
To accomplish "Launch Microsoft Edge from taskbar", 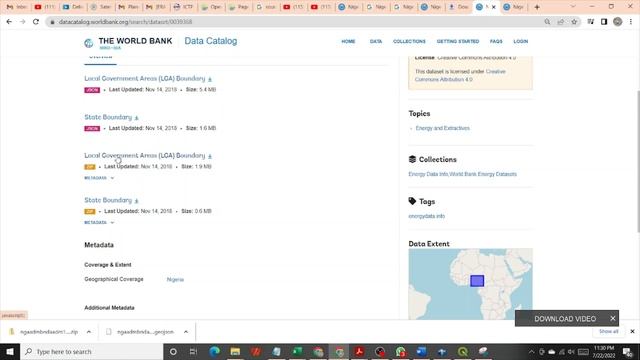I will coord(215,351).
